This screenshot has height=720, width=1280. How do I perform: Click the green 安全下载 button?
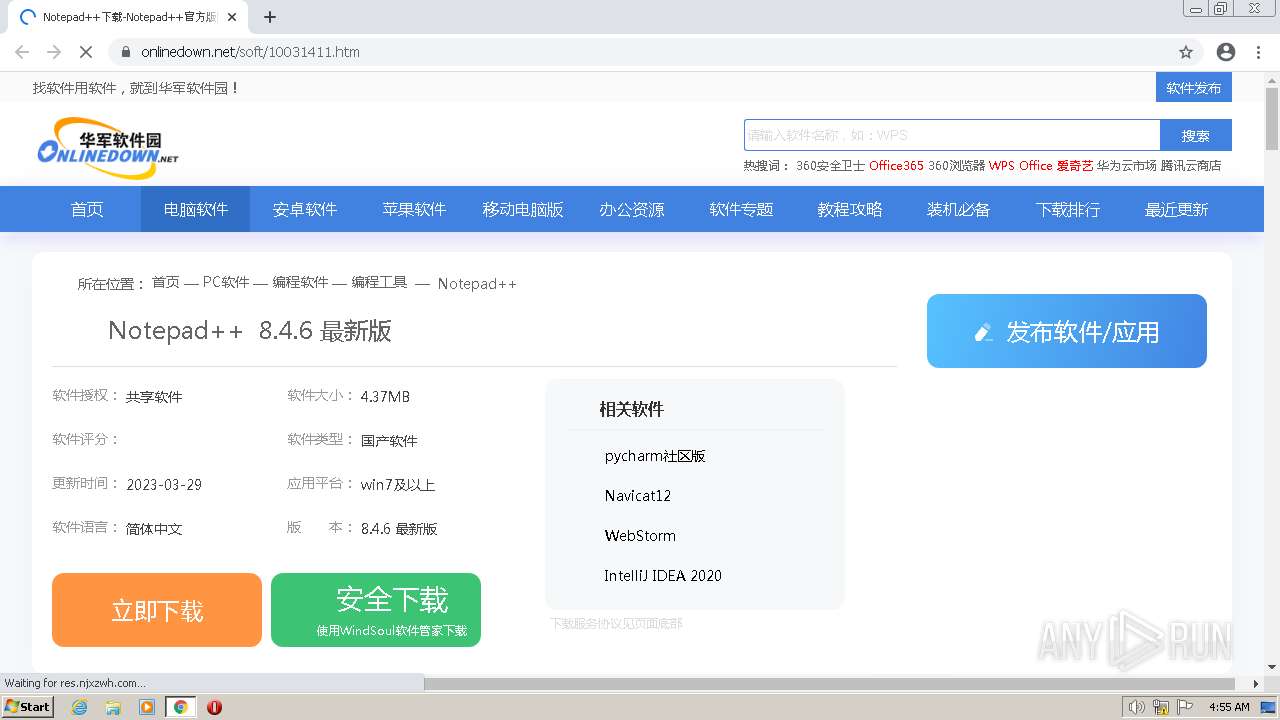pos(376,610)
